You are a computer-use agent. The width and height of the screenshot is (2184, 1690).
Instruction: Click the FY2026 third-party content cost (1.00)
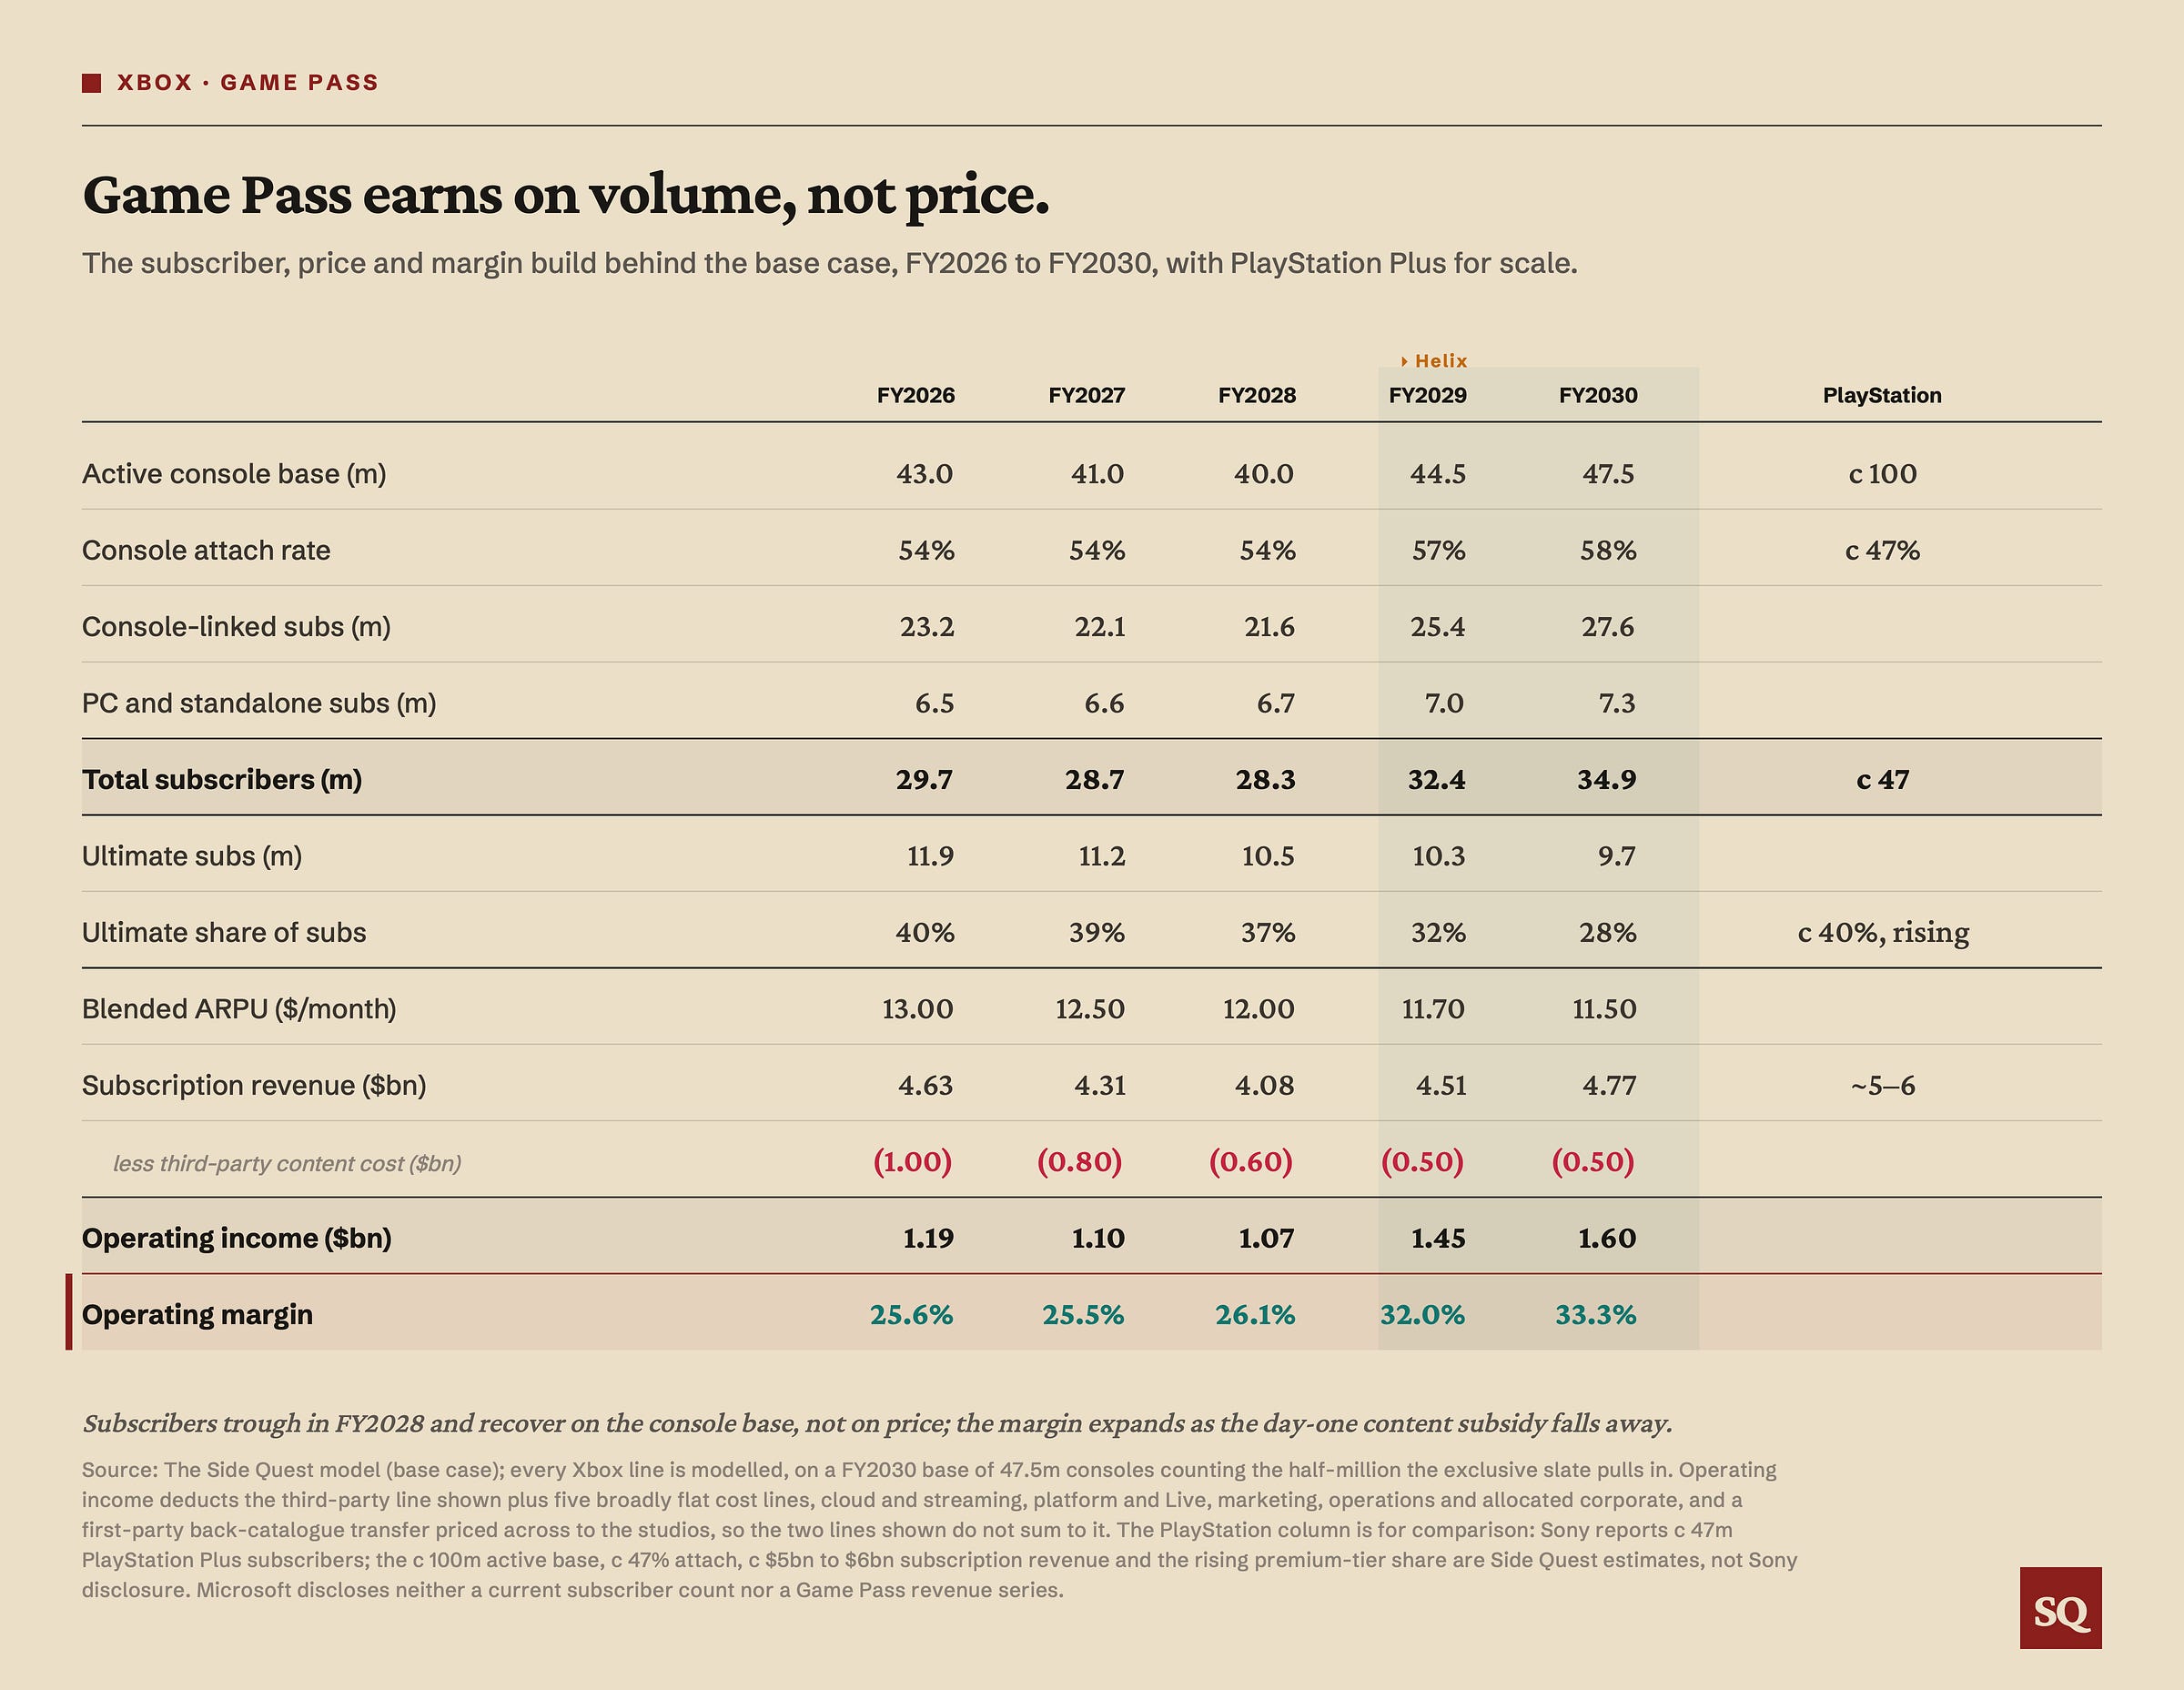[x=913, y=1161]
